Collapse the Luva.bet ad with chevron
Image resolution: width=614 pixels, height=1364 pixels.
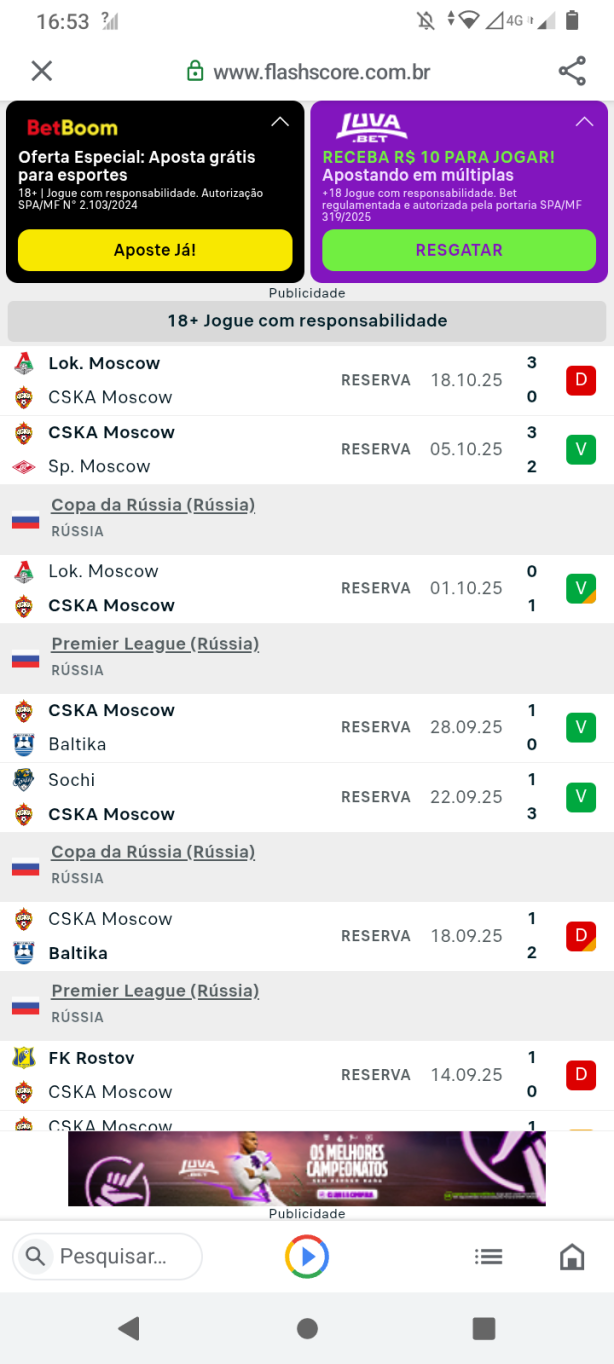pos(584,122)
